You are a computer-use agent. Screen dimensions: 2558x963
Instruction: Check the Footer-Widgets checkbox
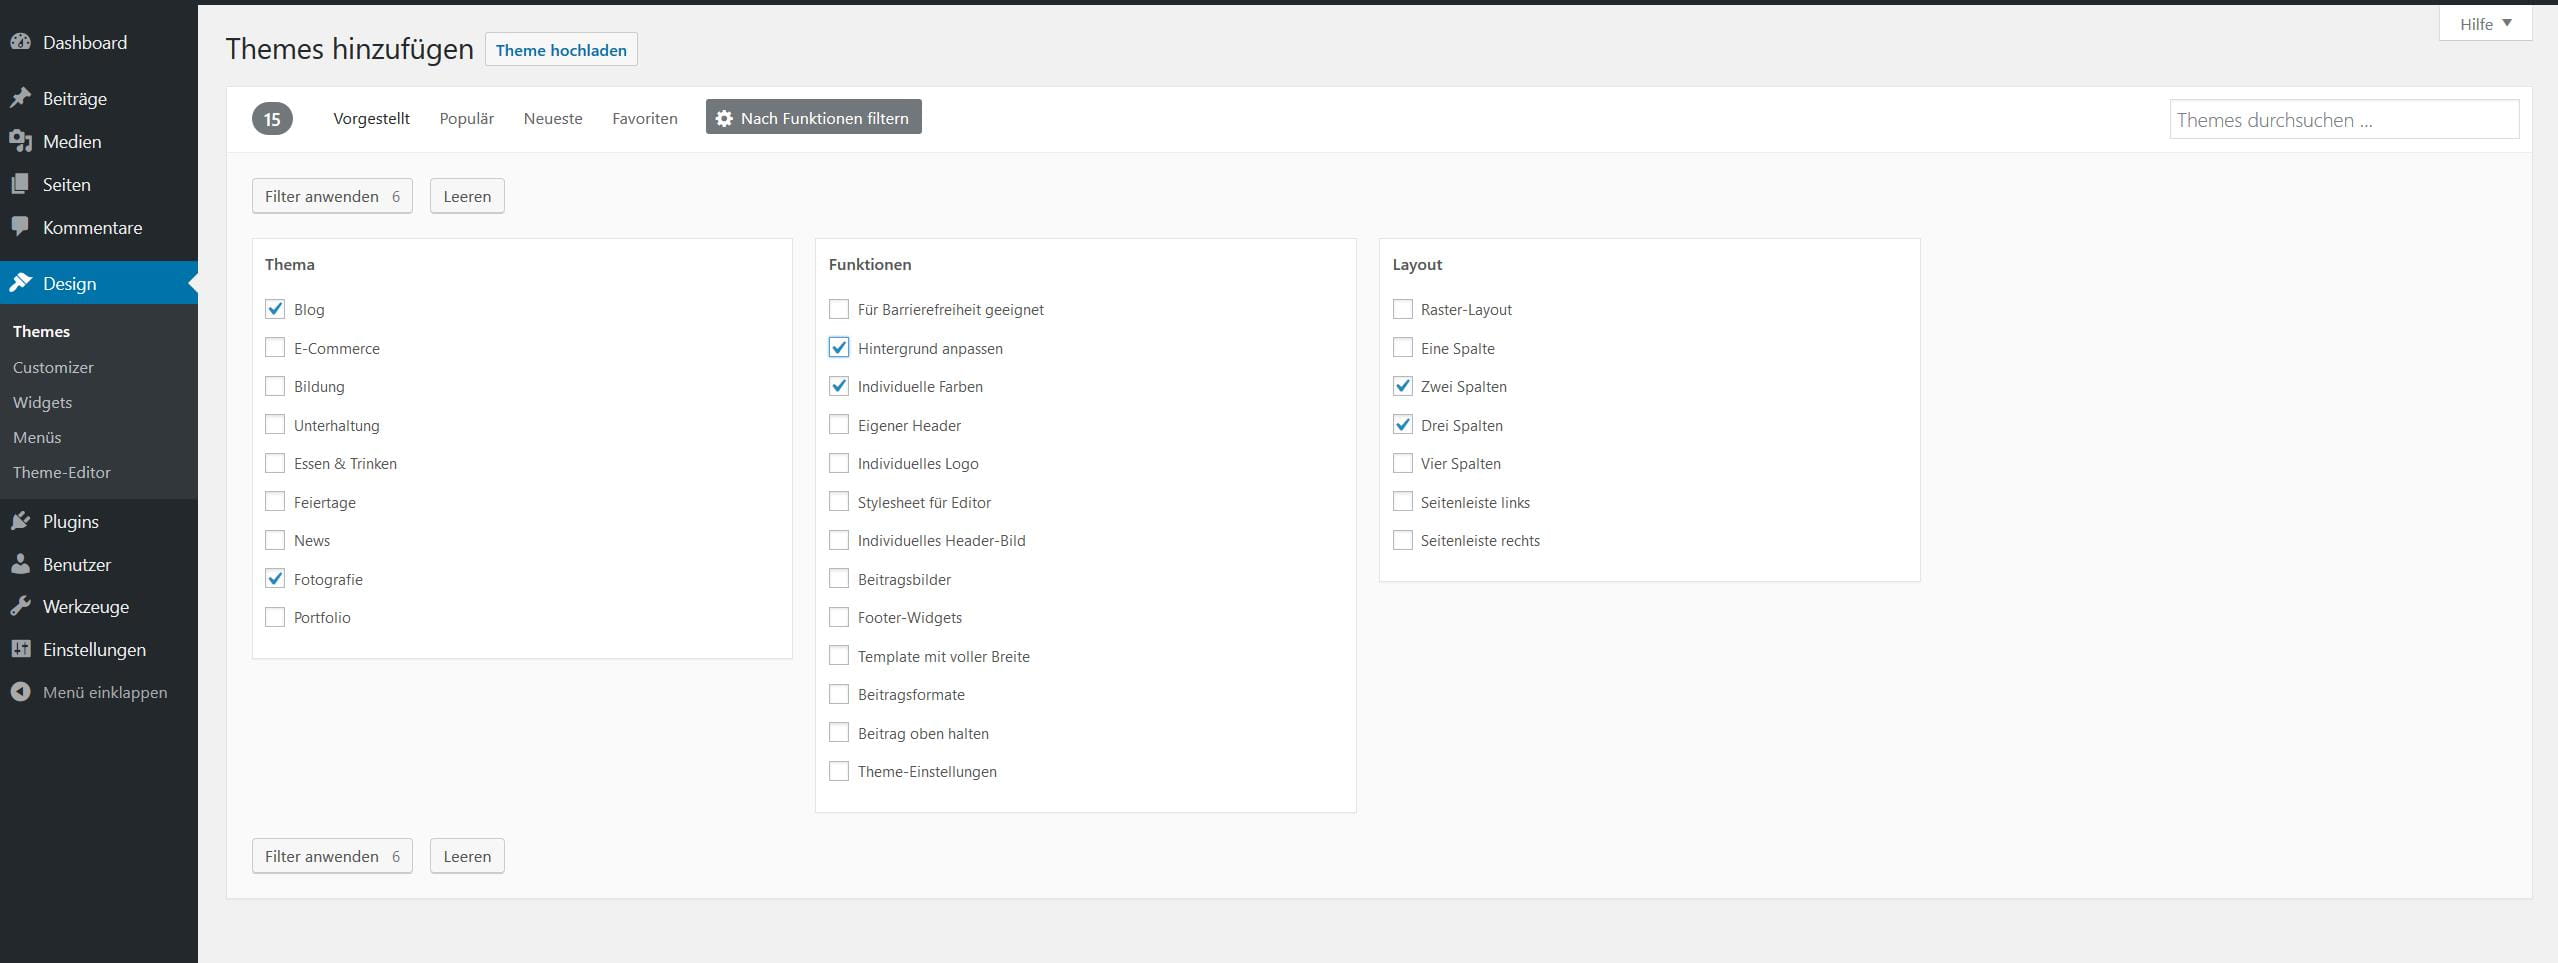[839, 617]
